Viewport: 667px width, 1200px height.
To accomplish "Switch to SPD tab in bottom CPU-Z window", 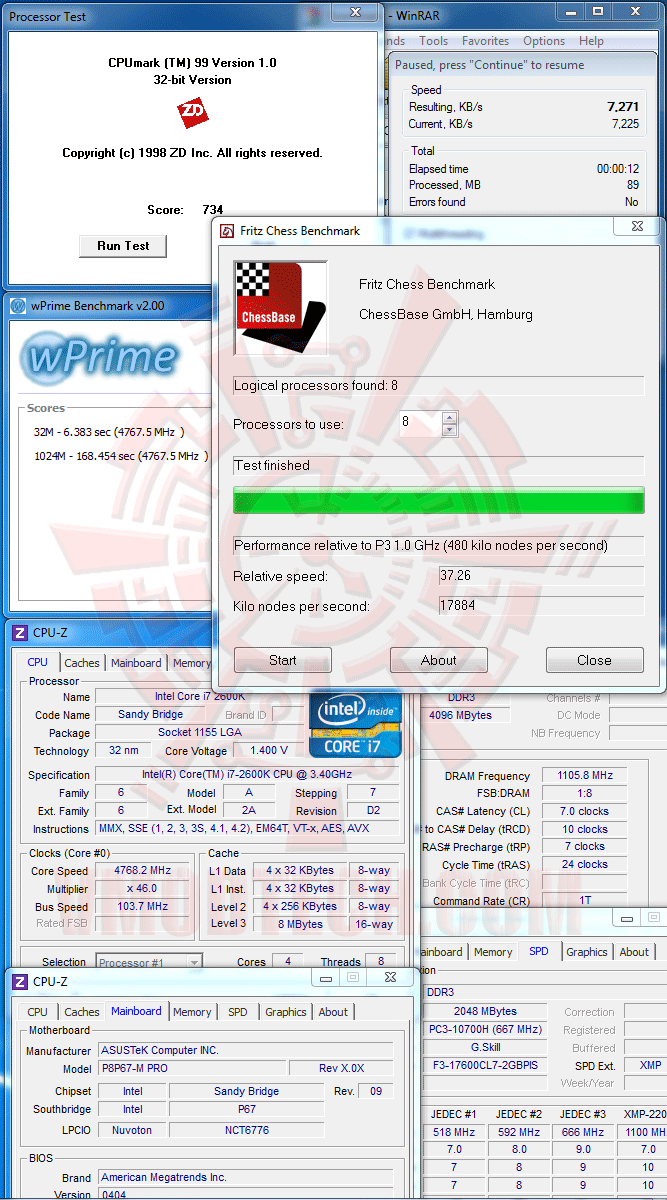I will pyautogui.click(x=237, y=1012).
